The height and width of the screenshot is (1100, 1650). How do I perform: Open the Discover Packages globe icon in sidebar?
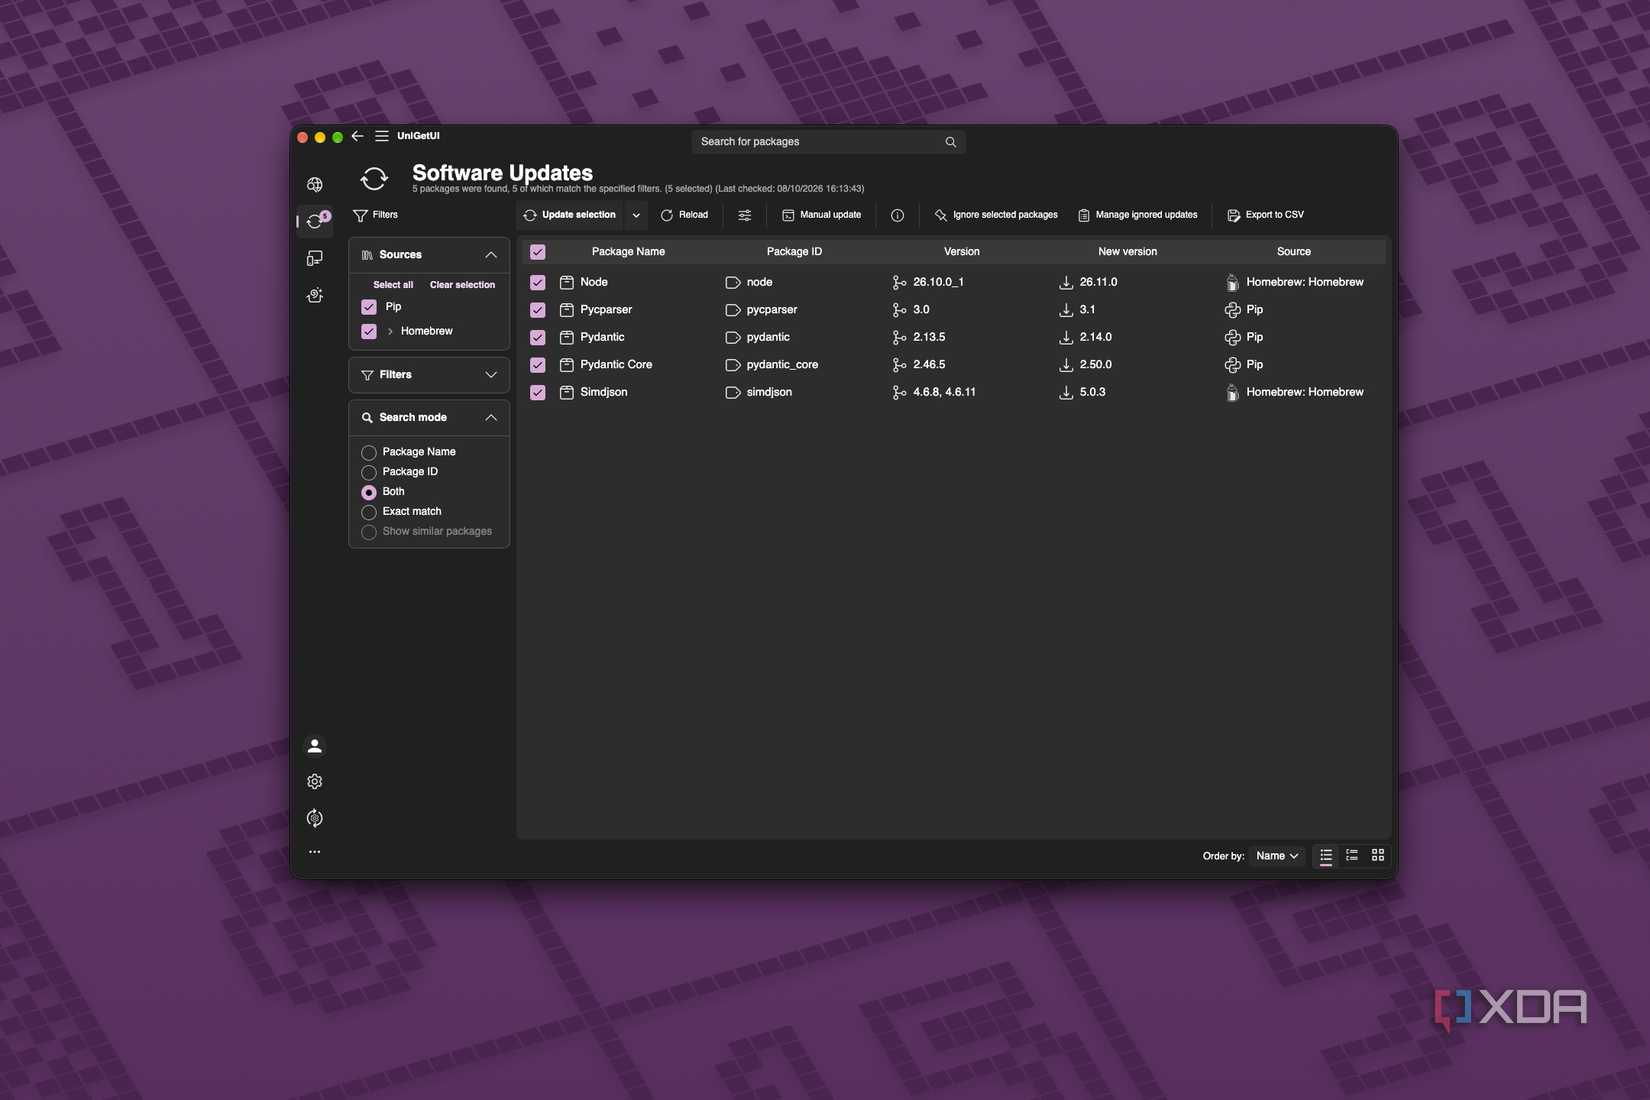pos(315,184)
